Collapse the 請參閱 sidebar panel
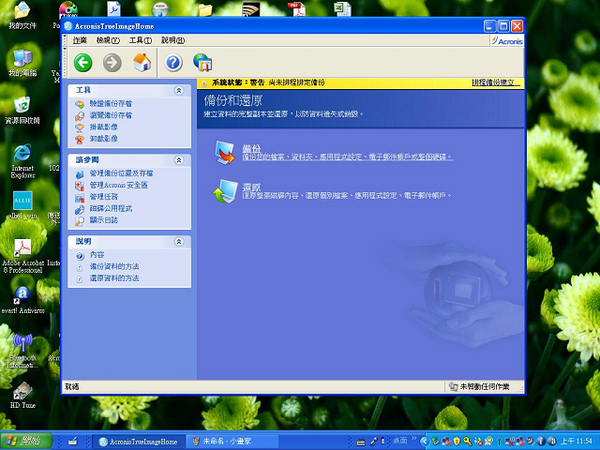The width and height of the screenshot is (600, 450). coord(179,160)
